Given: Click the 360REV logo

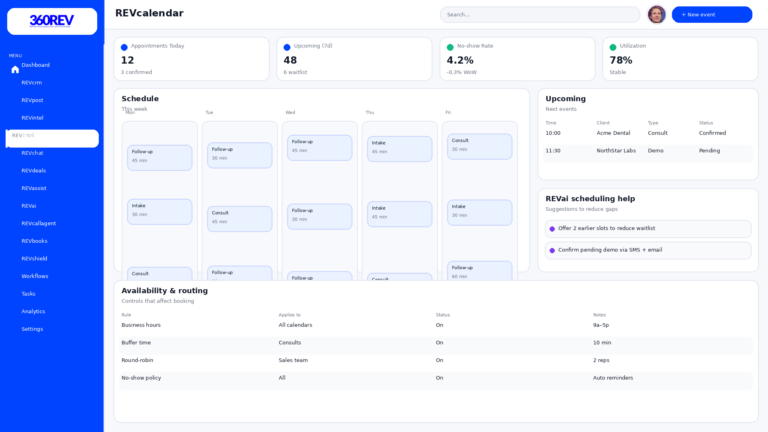Looking at the screenshot, I should [52, 21].
